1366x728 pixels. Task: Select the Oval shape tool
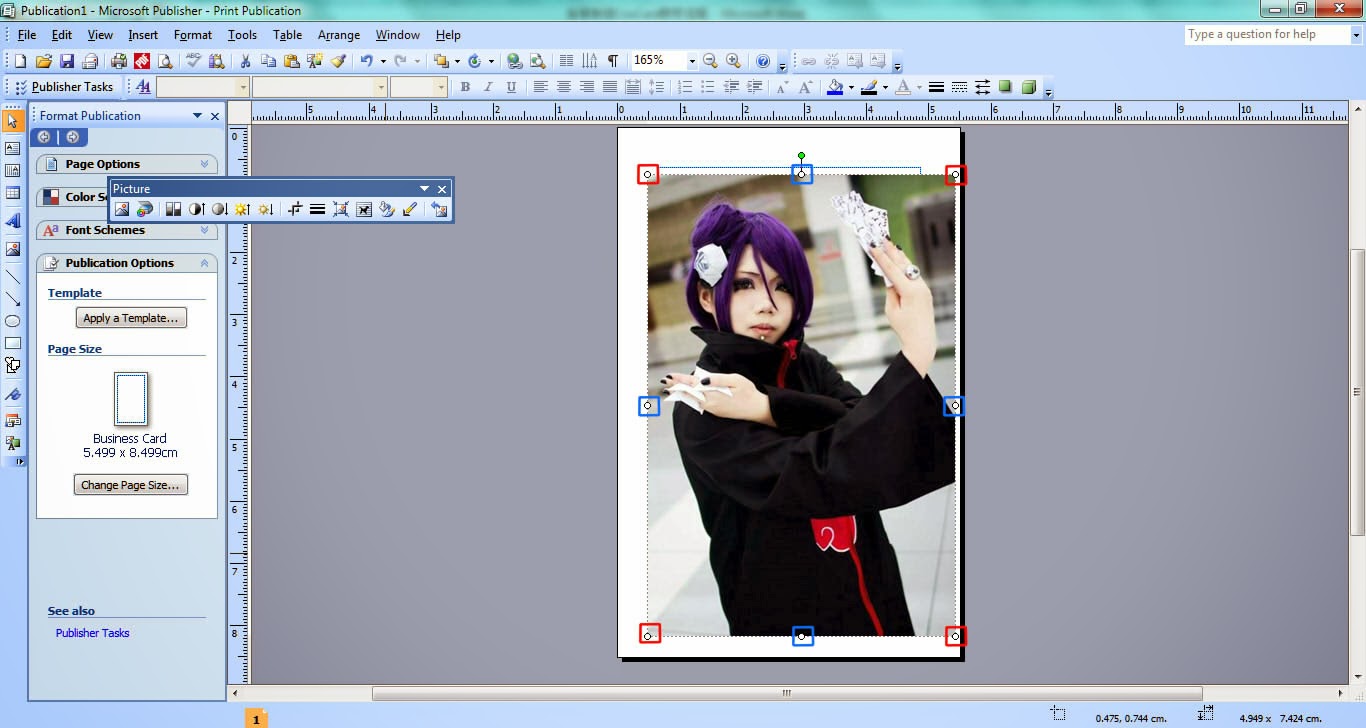pyautogui.click(x=13, y=321)
